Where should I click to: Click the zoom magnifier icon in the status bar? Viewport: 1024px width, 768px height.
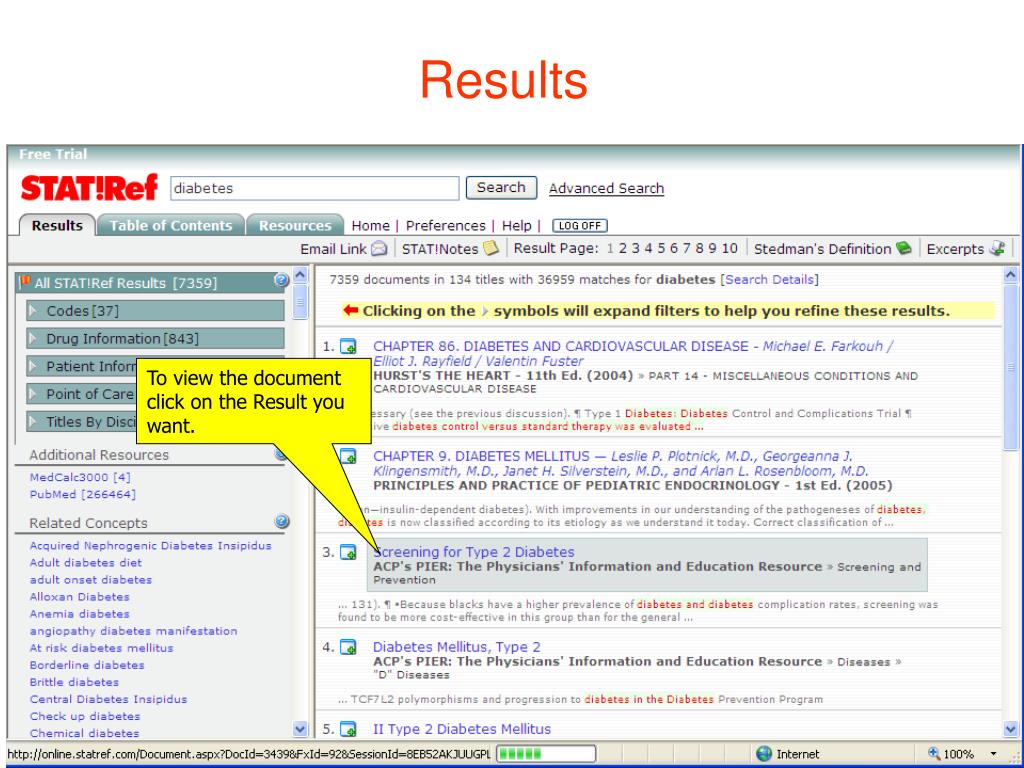pyautogui.click(x=935, y=754)
